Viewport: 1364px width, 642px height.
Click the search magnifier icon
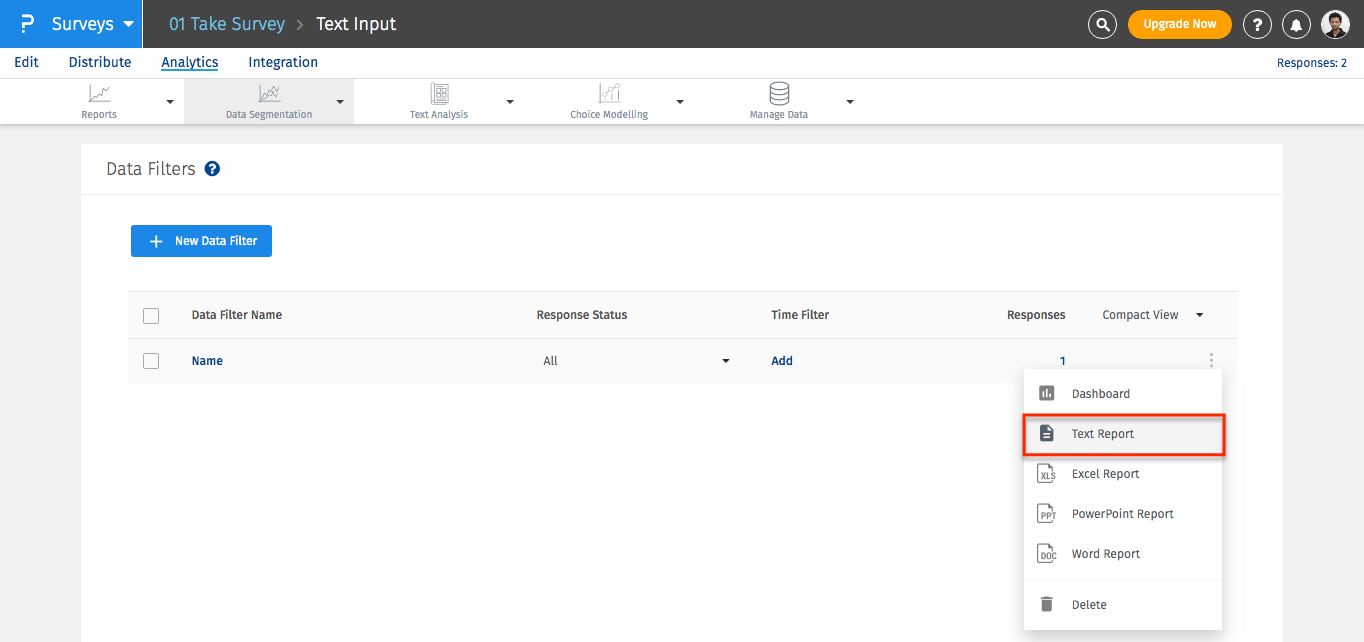[x=1102, y=24]
